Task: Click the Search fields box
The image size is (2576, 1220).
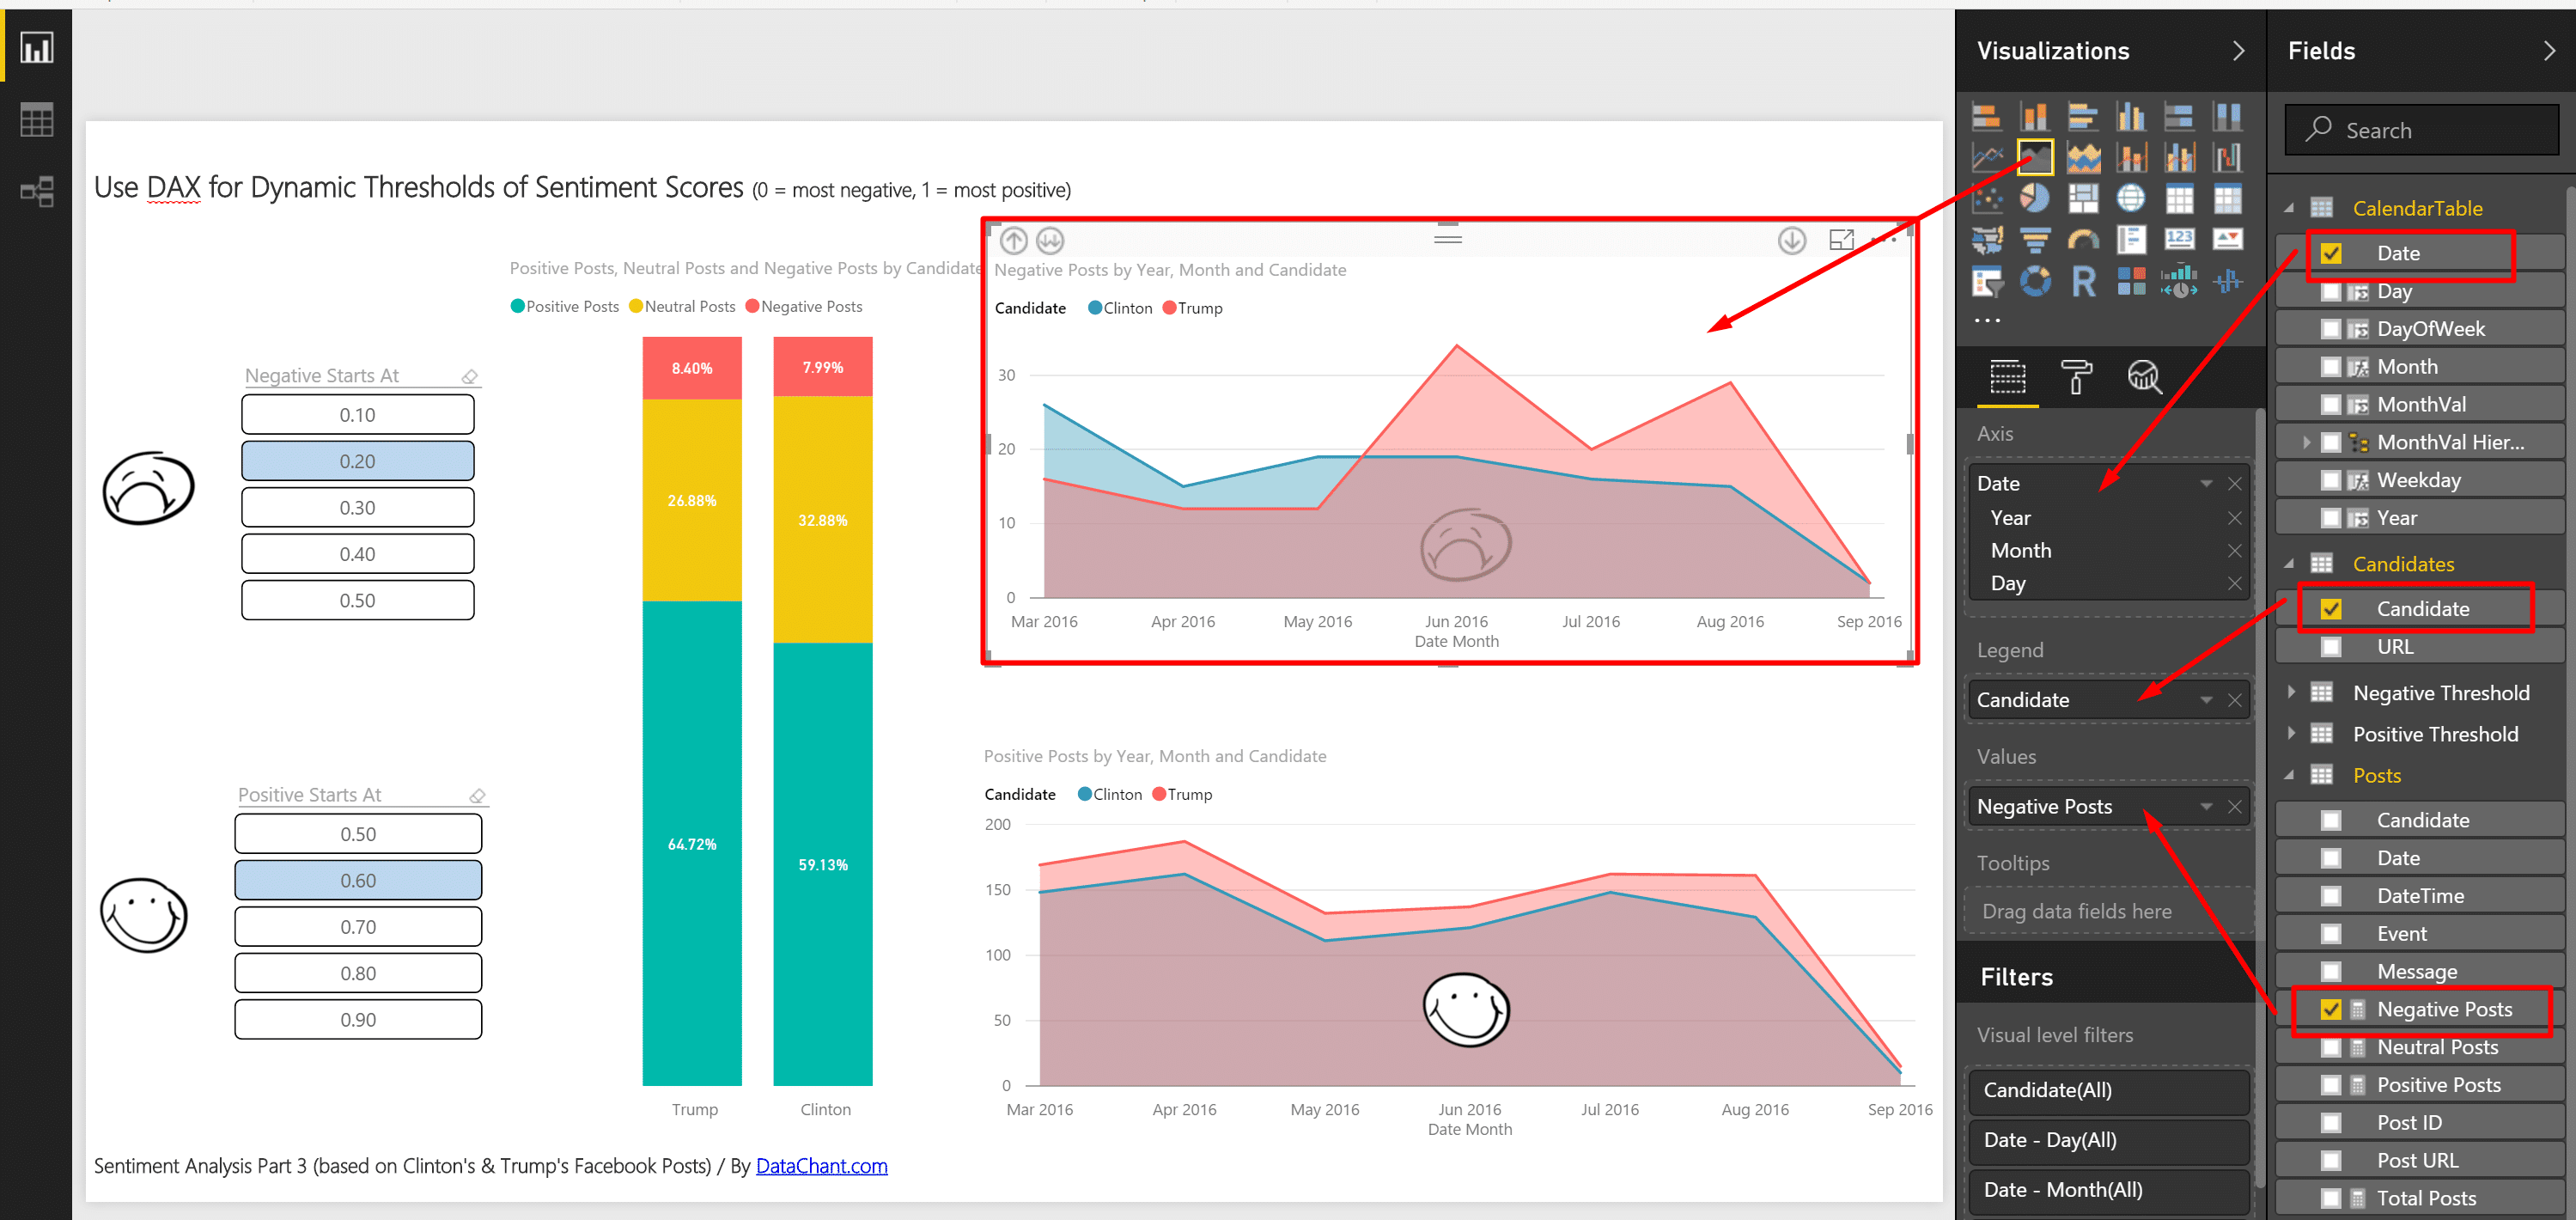Action: coord(2421,131)
